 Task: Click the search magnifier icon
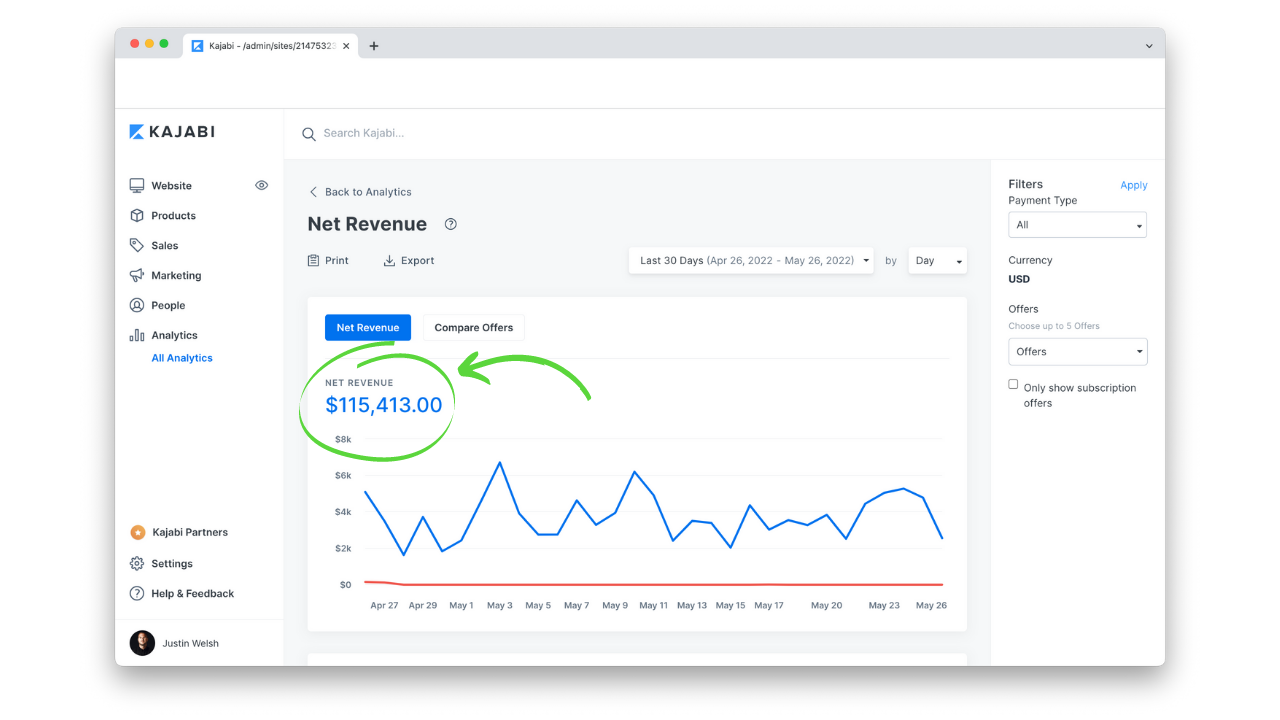pos(309,134)
